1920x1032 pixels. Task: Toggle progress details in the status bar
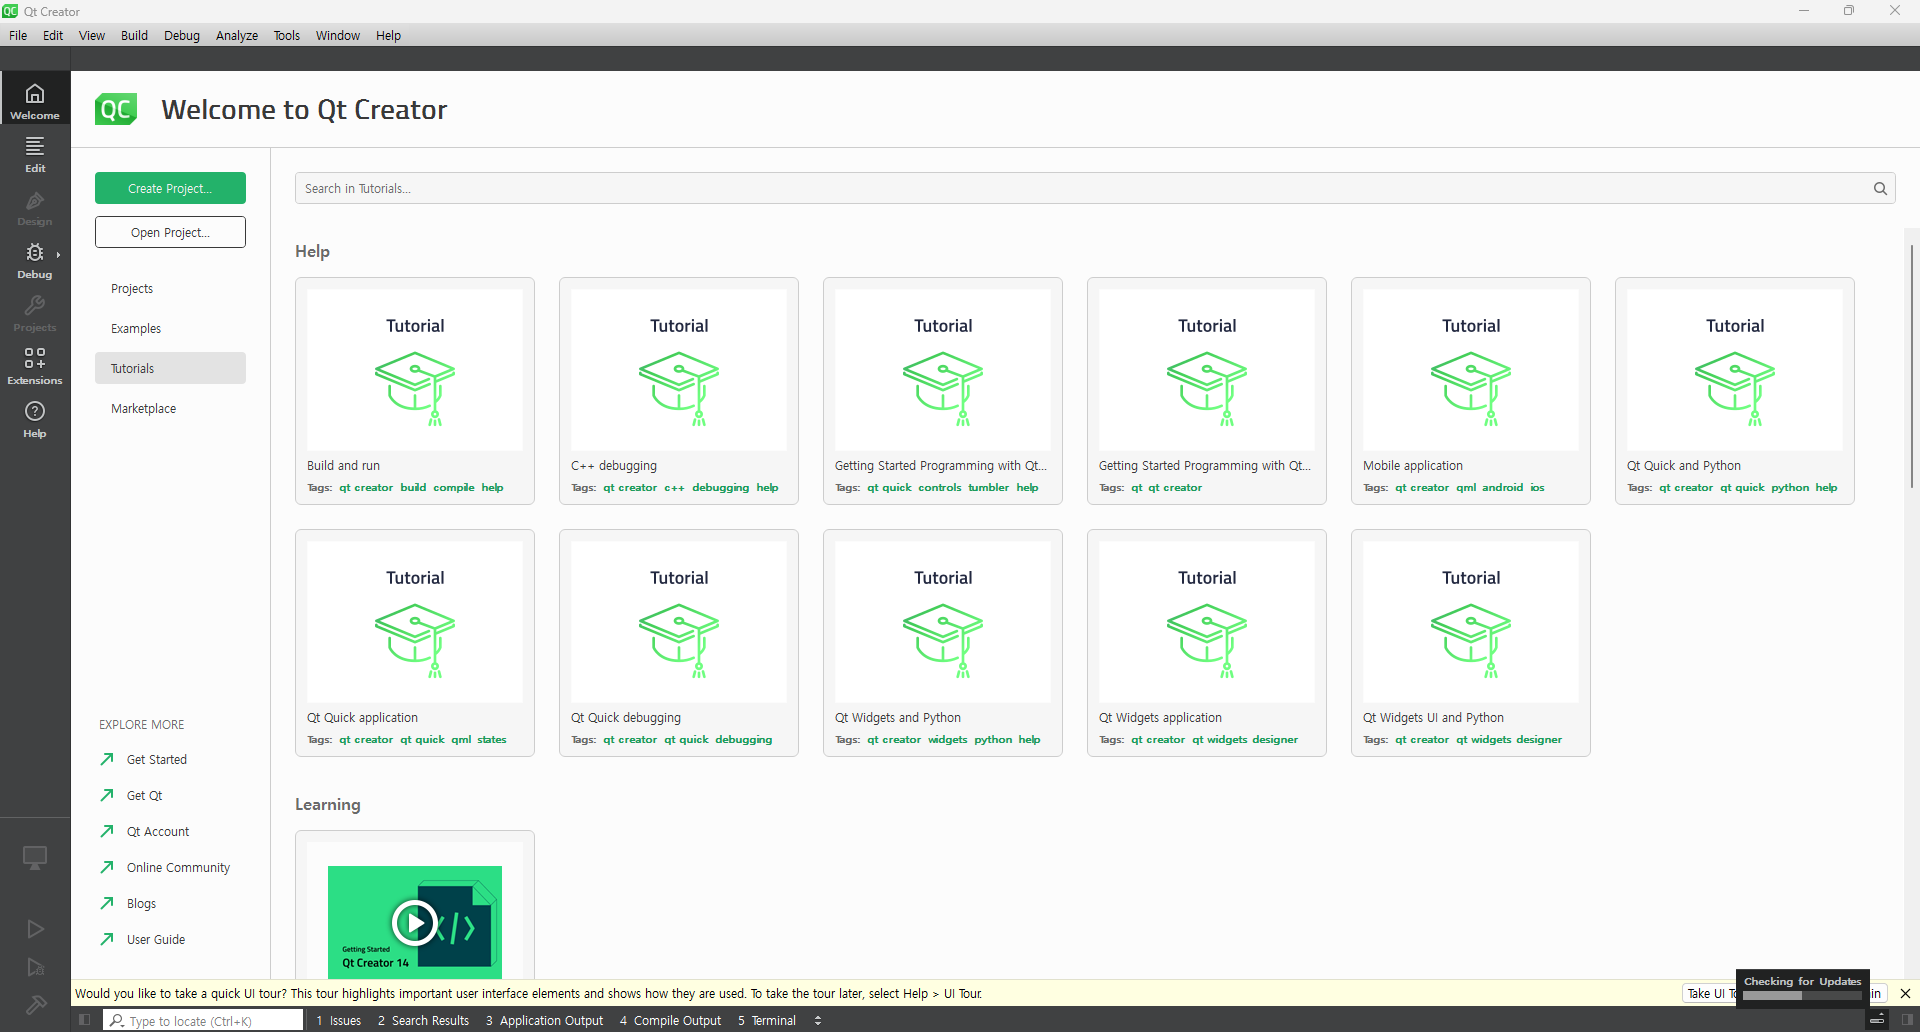pyautogui.click(x=1877, y=1020)
